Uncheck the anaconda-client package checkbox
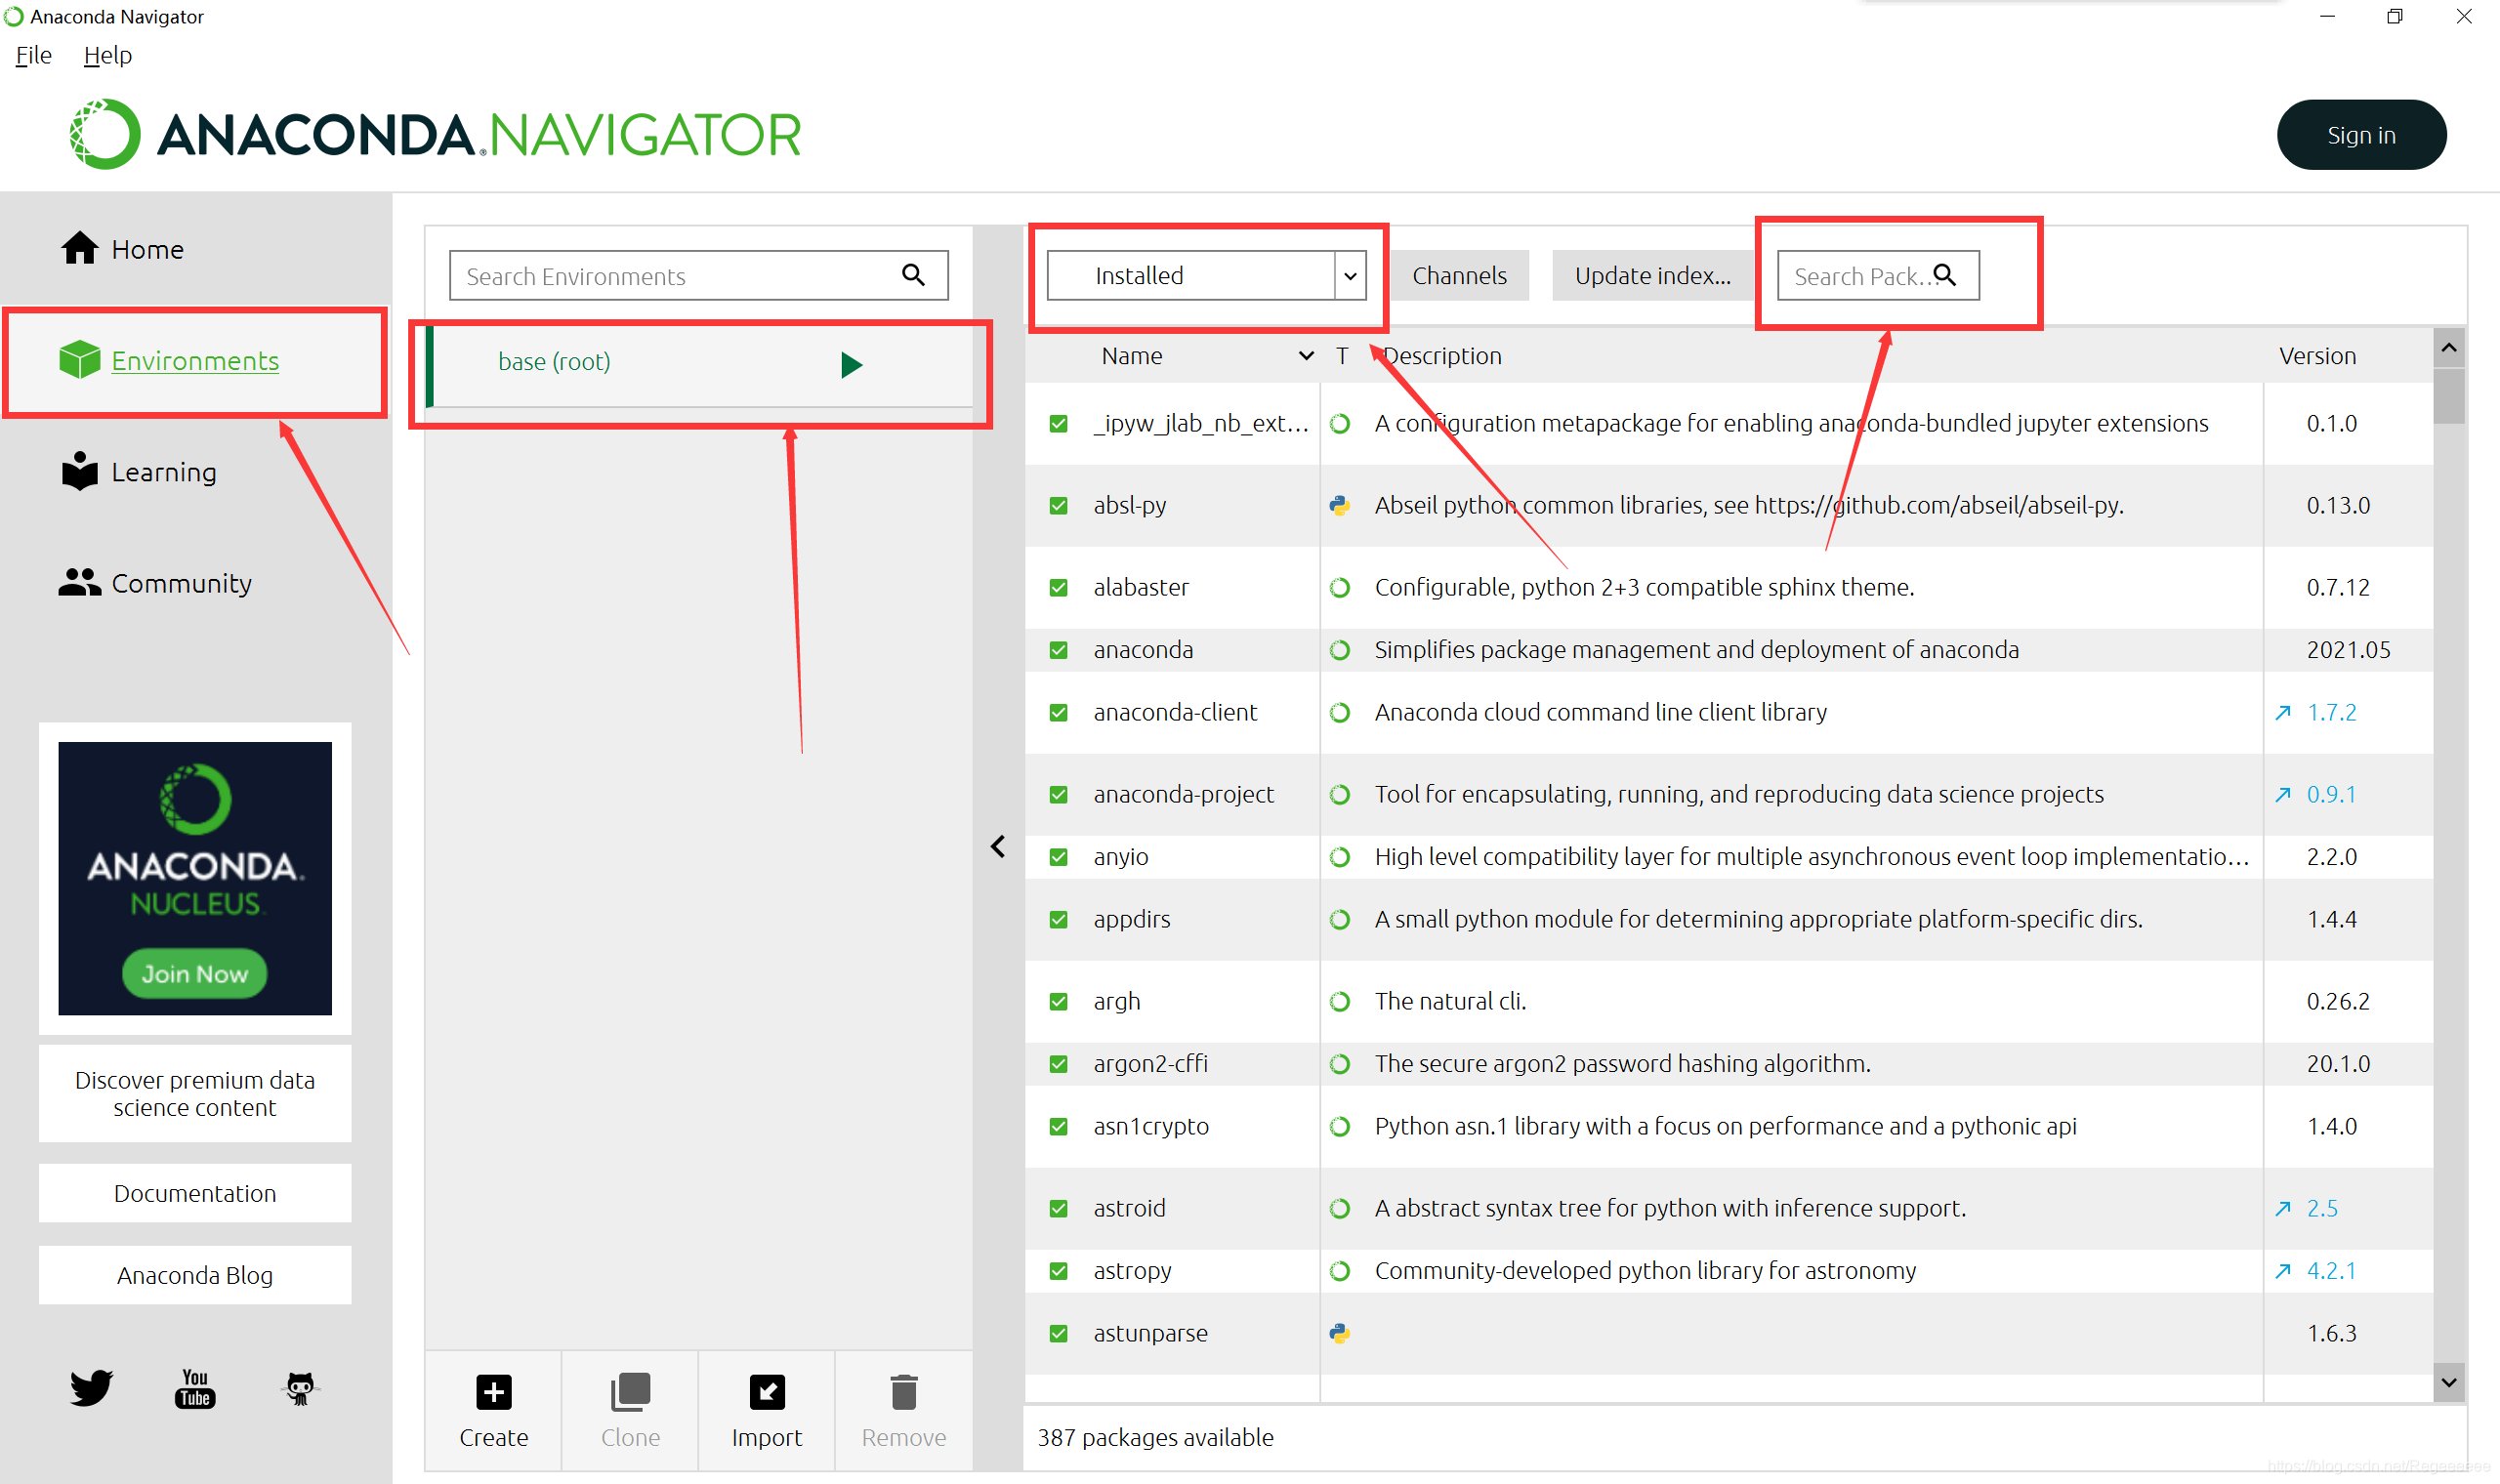 [1058, 713]
